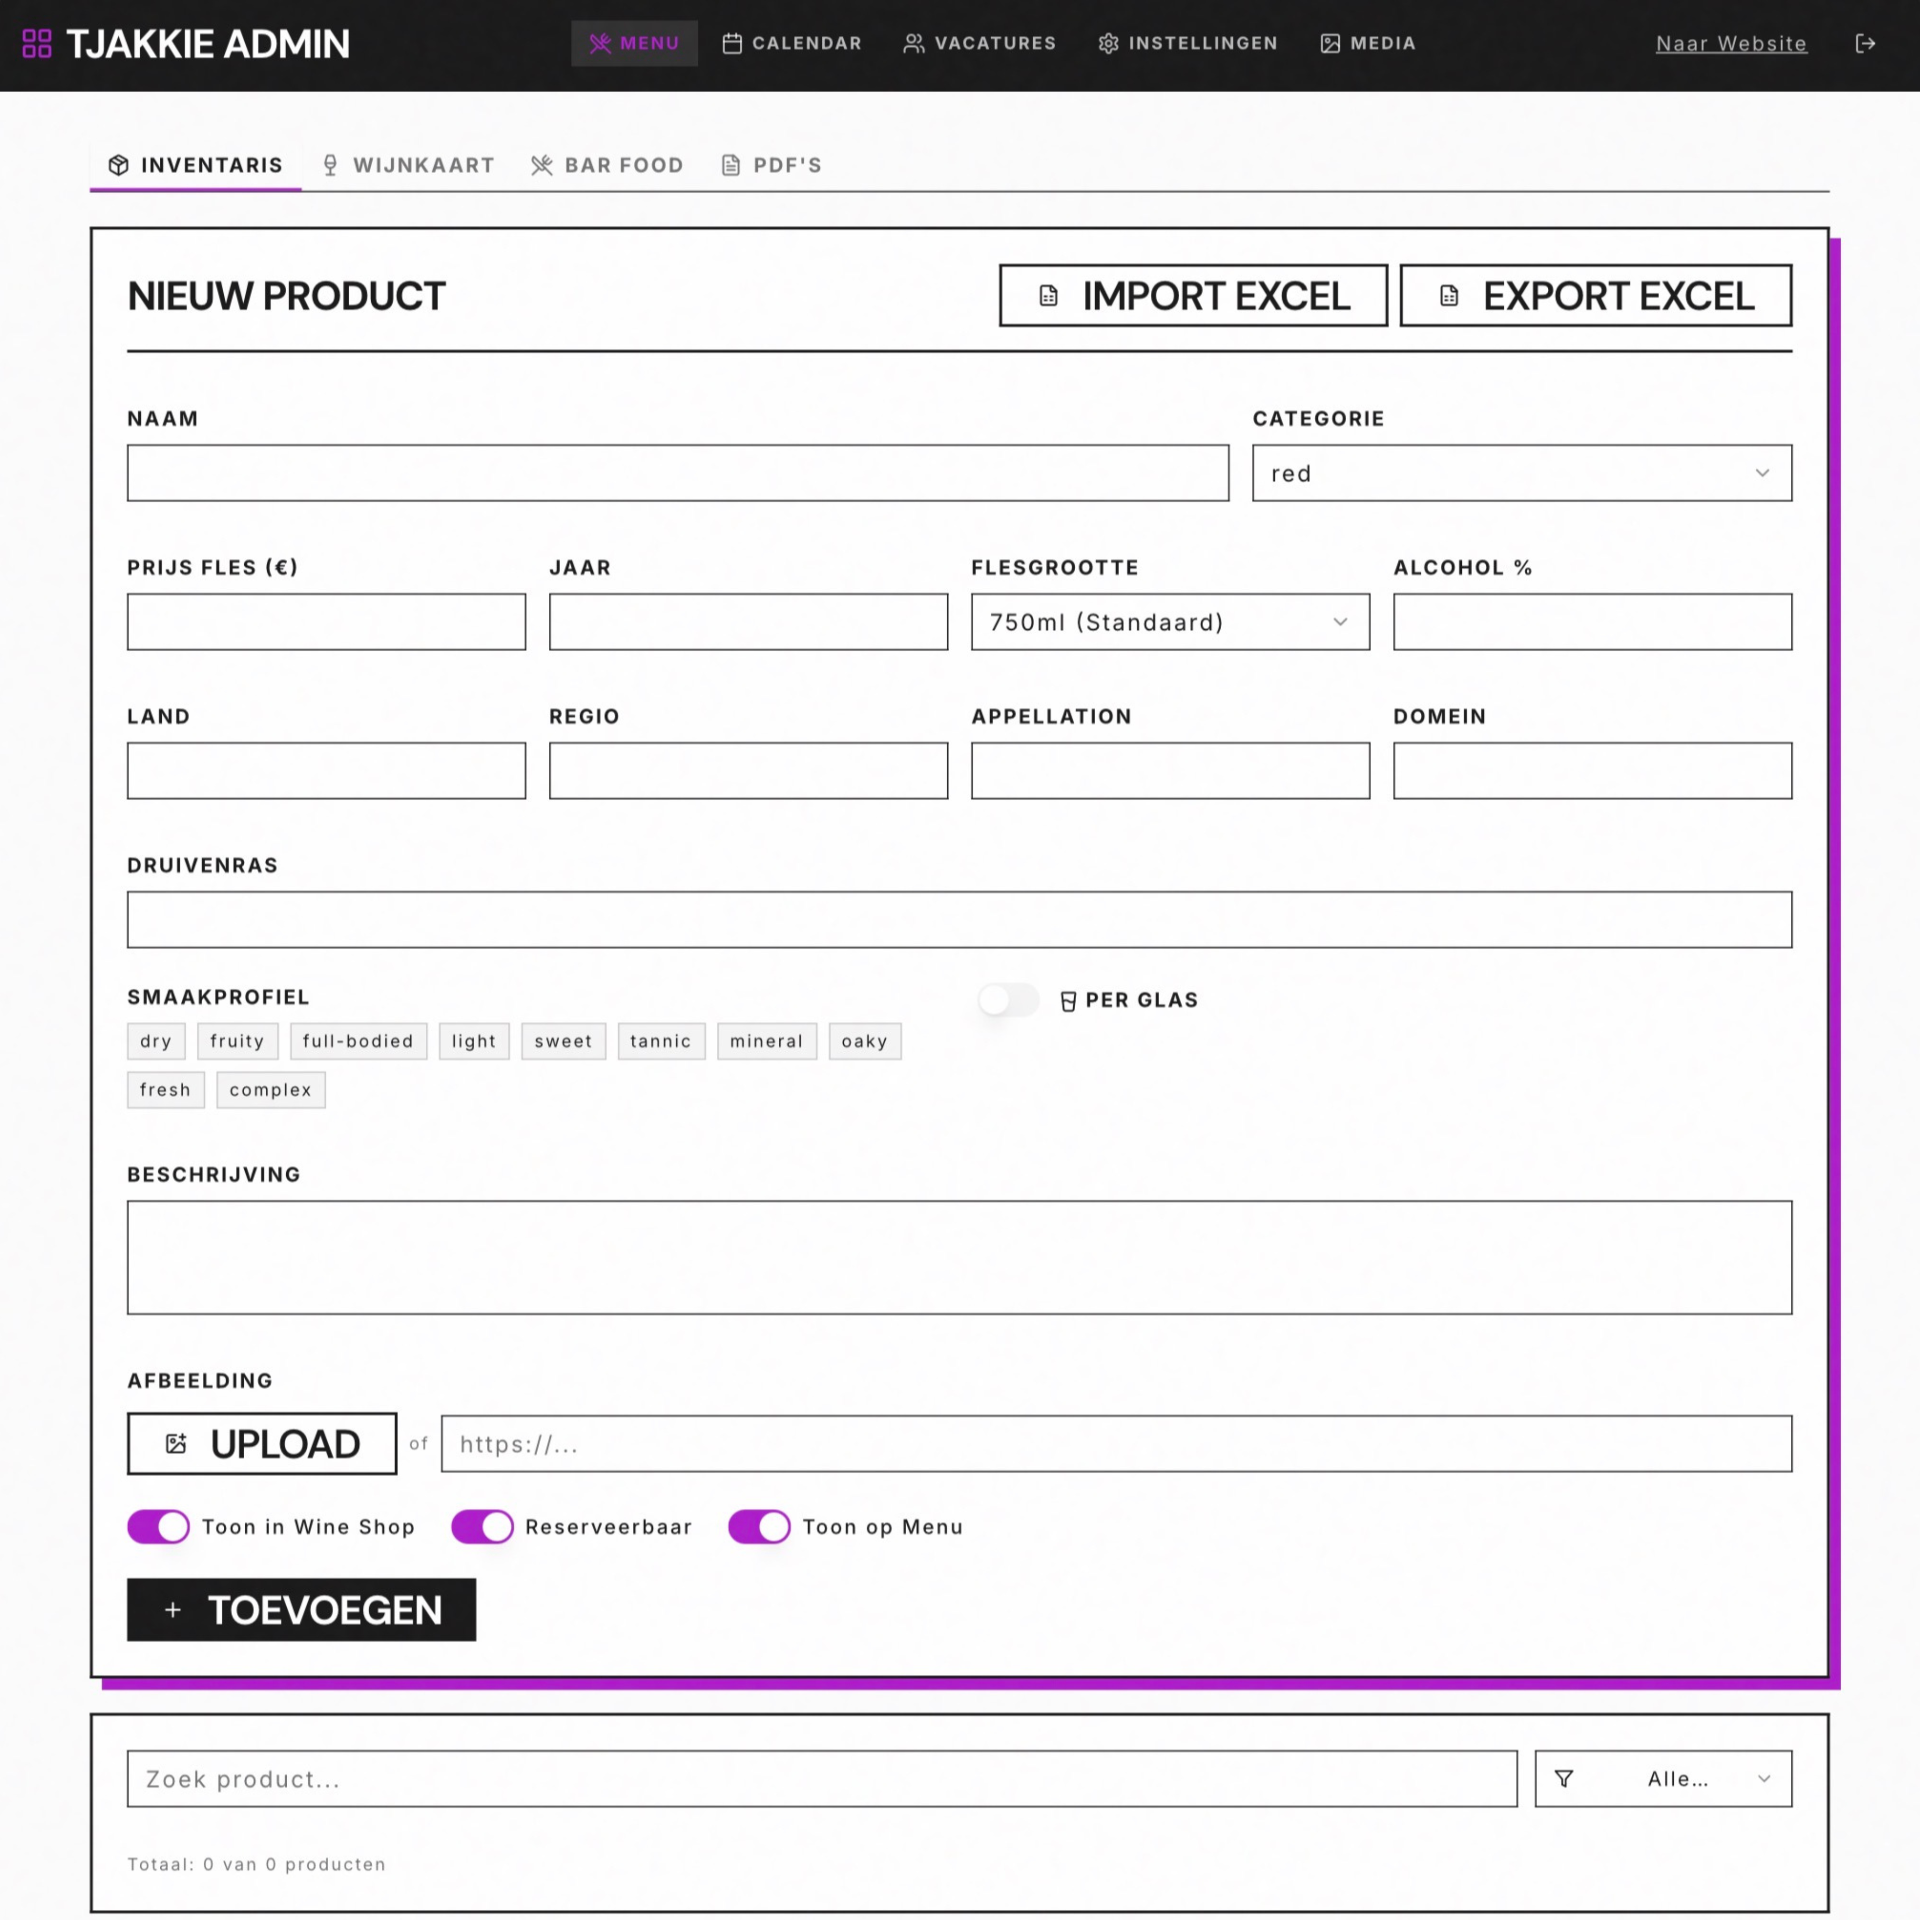Open Vacatures in the top navigation
The height and width of the screenshot is (1920, 1920).
(979, 43)
